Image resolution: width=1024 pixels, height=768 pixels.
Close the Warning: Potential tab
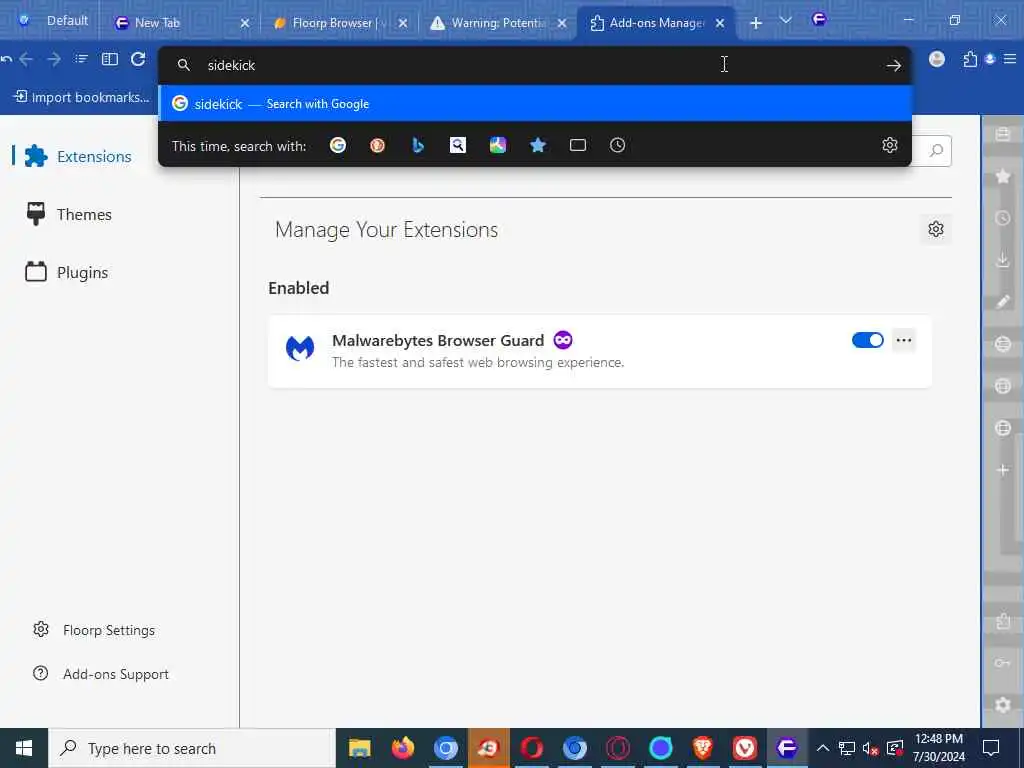pyautogui.click(x=562, y=23)
